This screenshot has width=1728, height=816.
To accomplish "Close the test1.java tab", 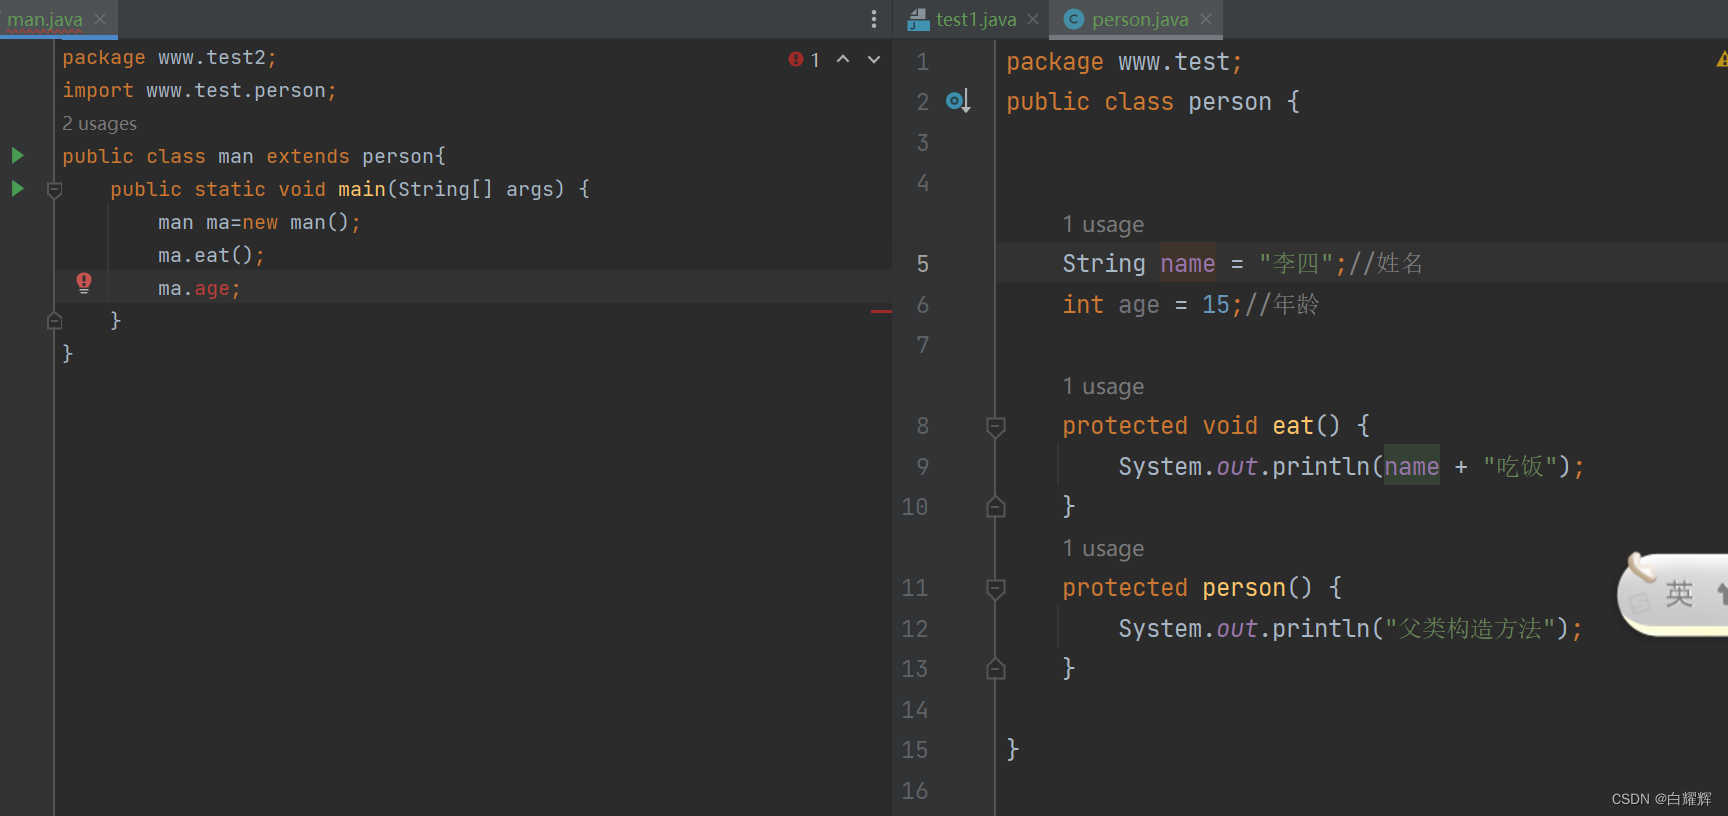I will [x=1033, y=19].
